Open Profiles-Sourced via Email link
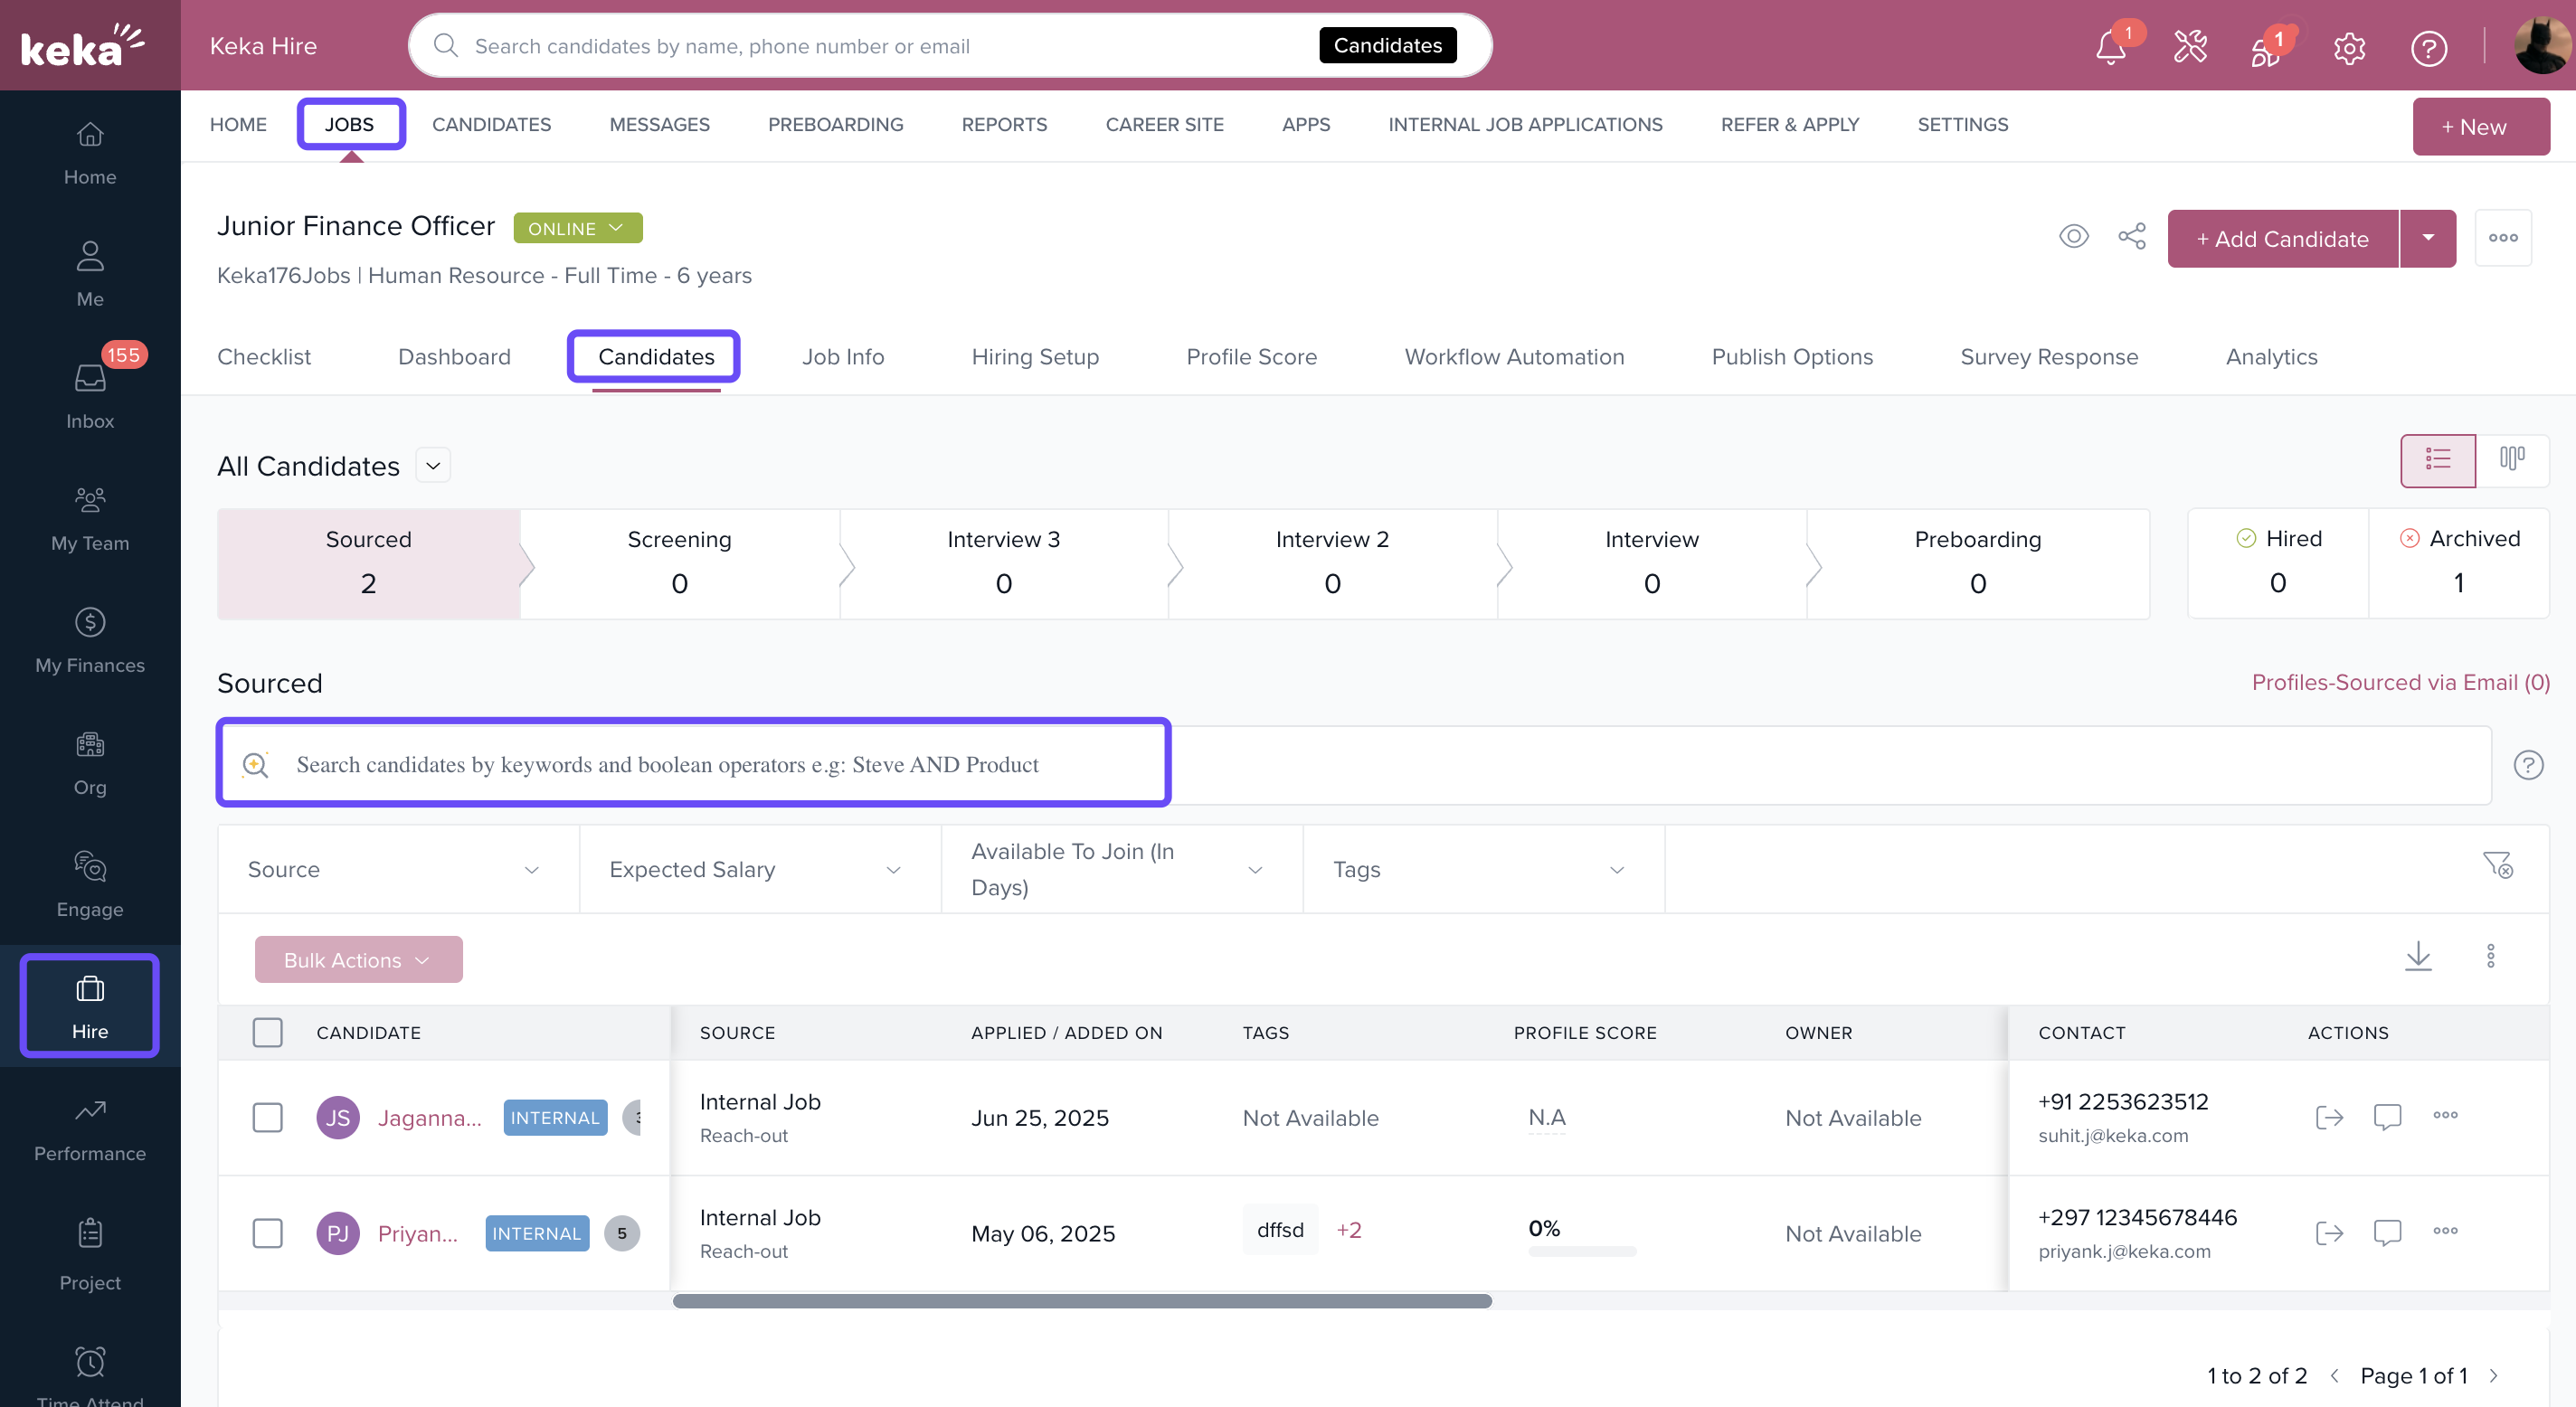Screen dimensions: 2576x1407 point(2400,682)
